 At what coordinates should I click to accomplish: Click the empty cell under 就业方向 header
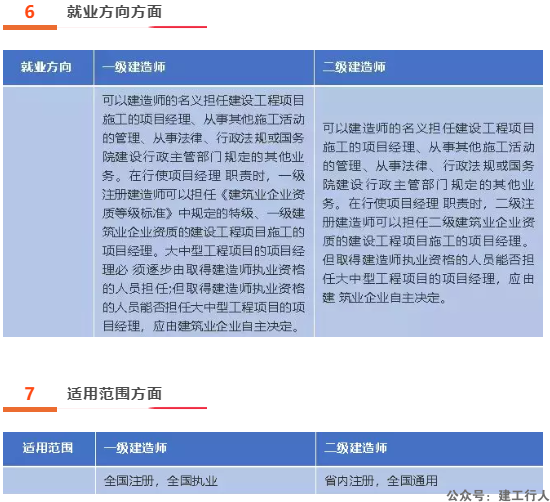[x=48, y=212]
